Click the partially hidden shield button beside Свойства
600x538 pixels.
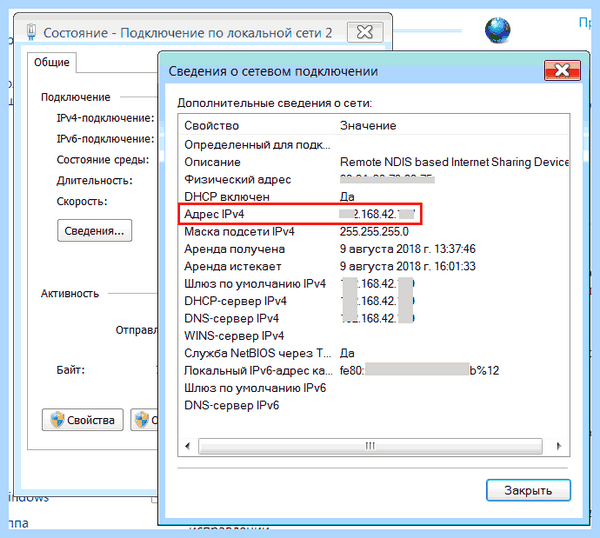click(144, 420)
